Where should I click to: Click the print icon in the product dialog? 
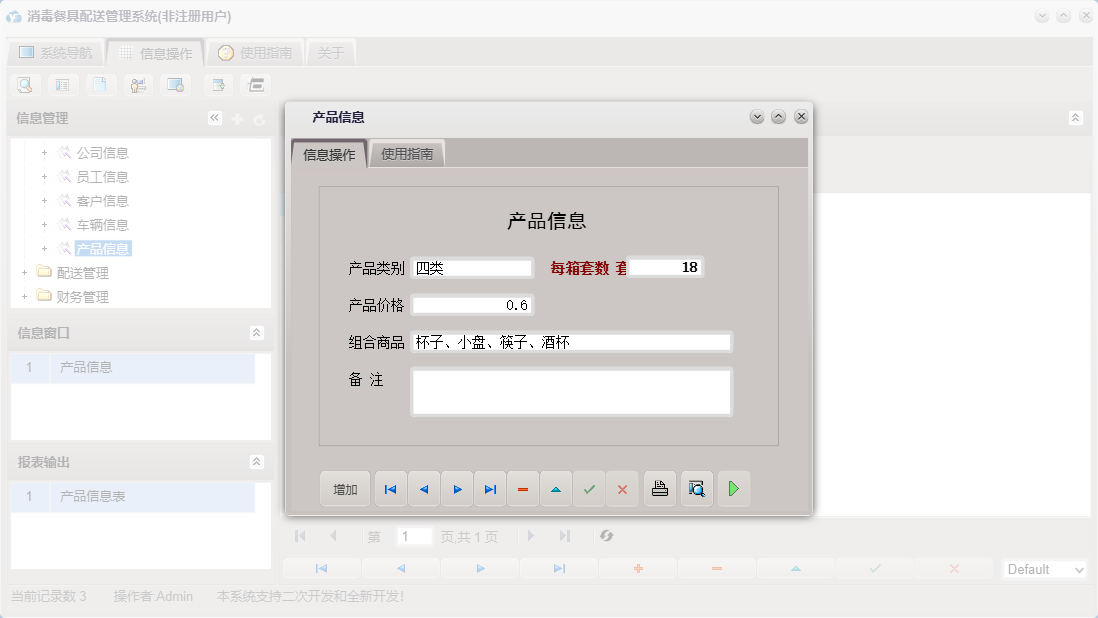tap(660, 488)
